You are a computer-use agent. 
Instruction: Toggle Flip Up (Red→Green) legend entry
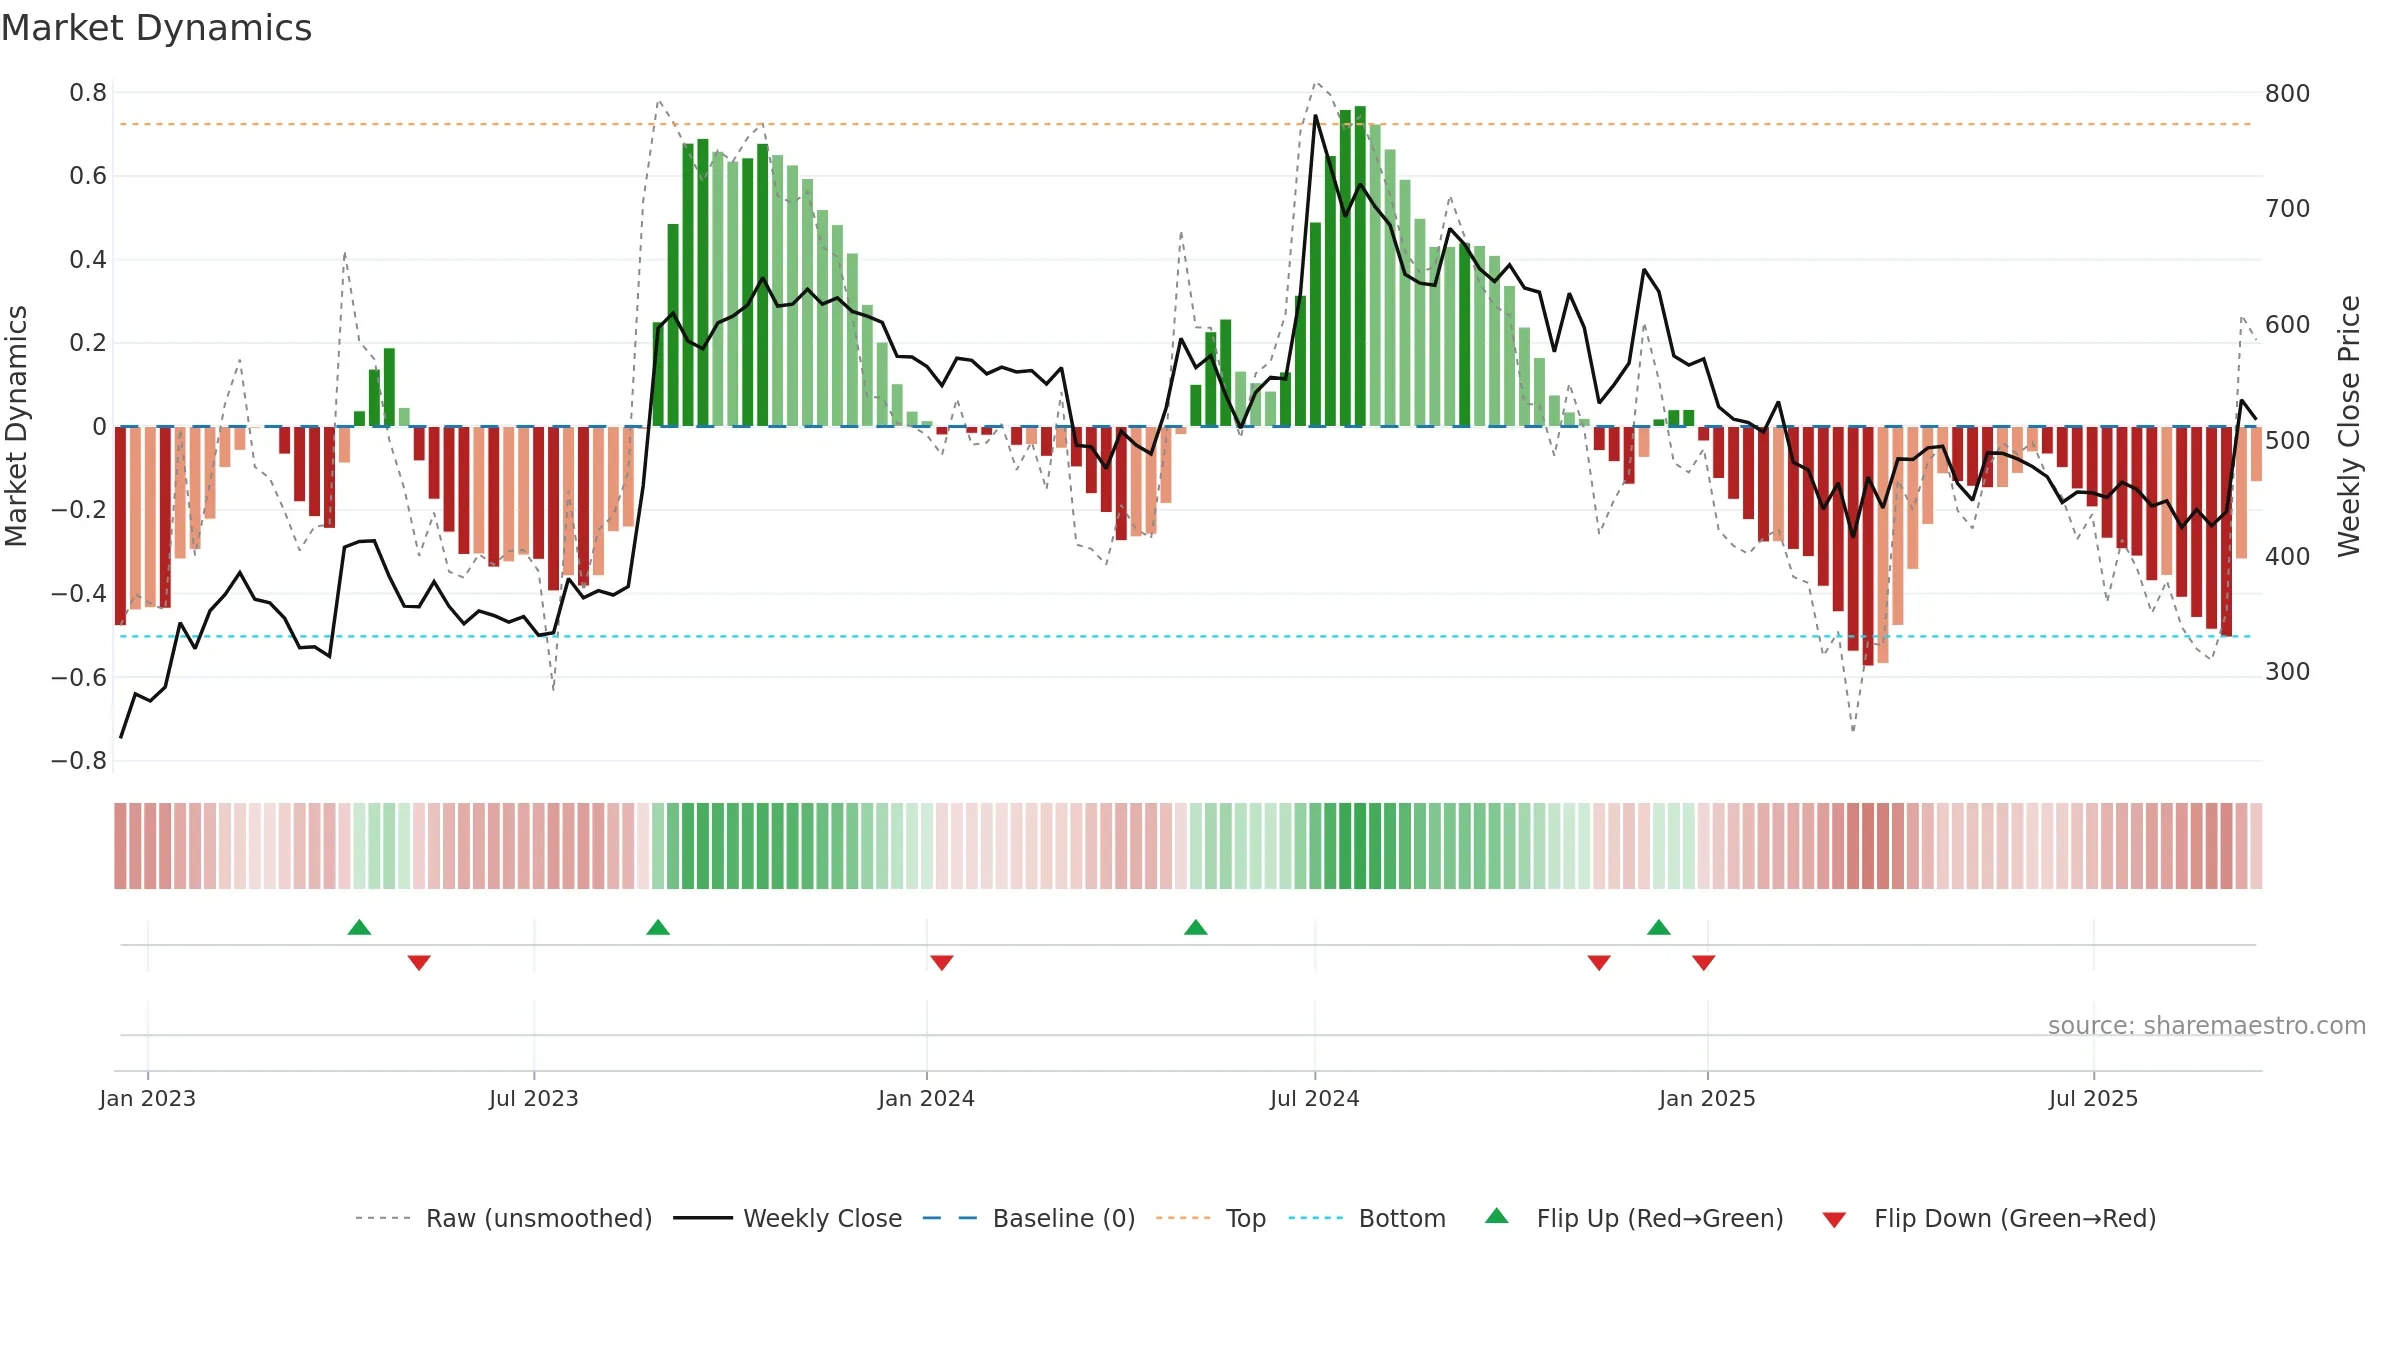tap(1634, 1218)
